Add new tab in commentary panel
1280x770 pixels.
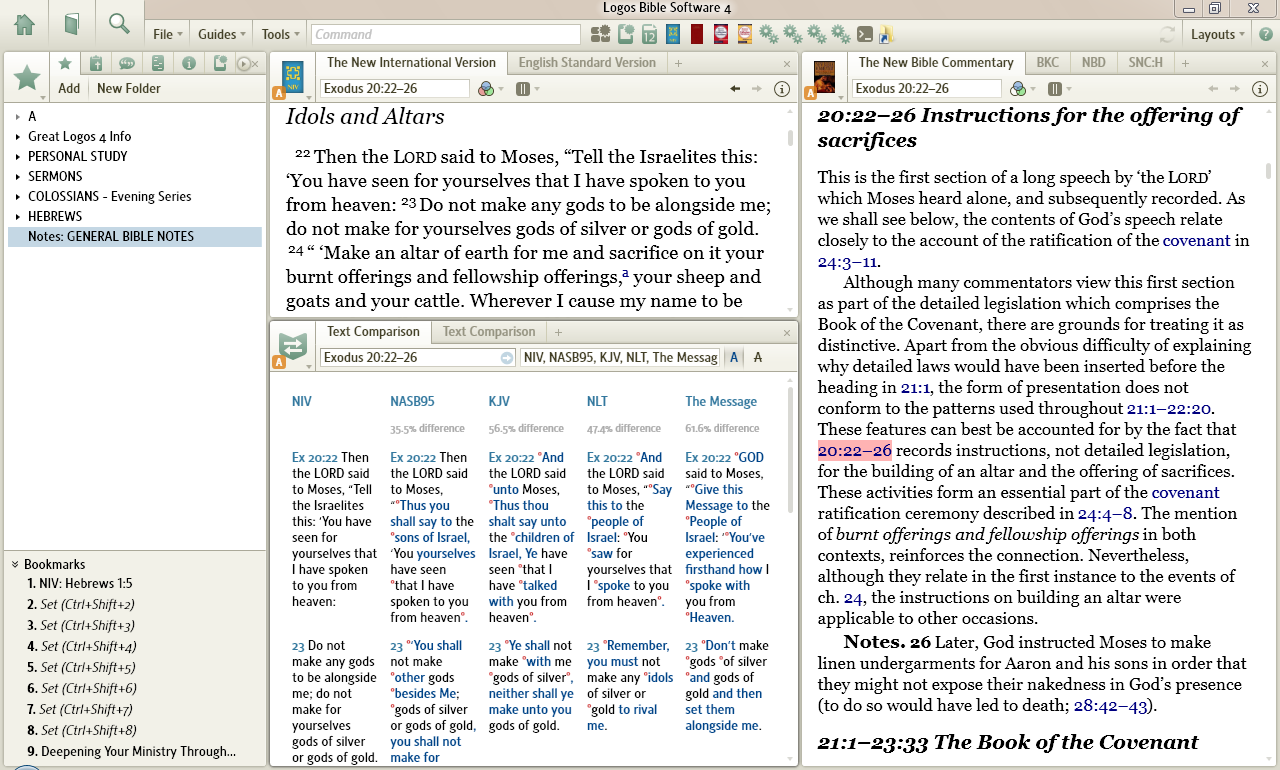1187,63
